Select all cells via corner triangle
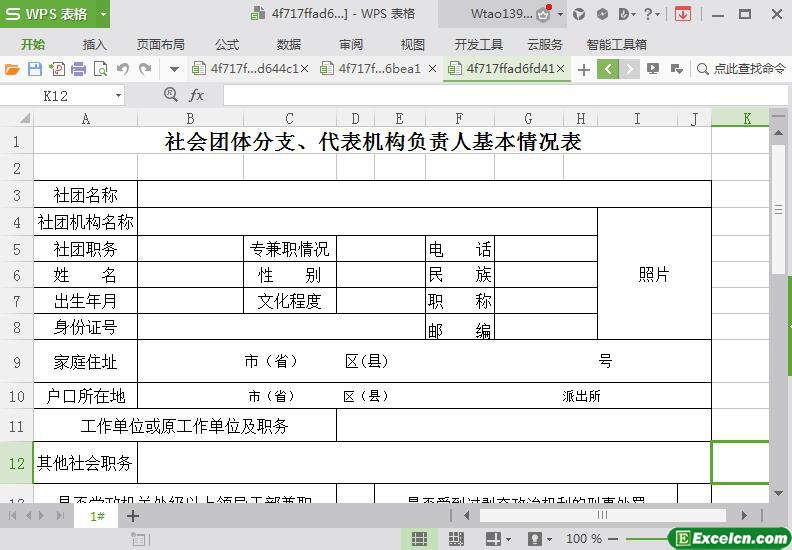792x550 pixels. 24,119
